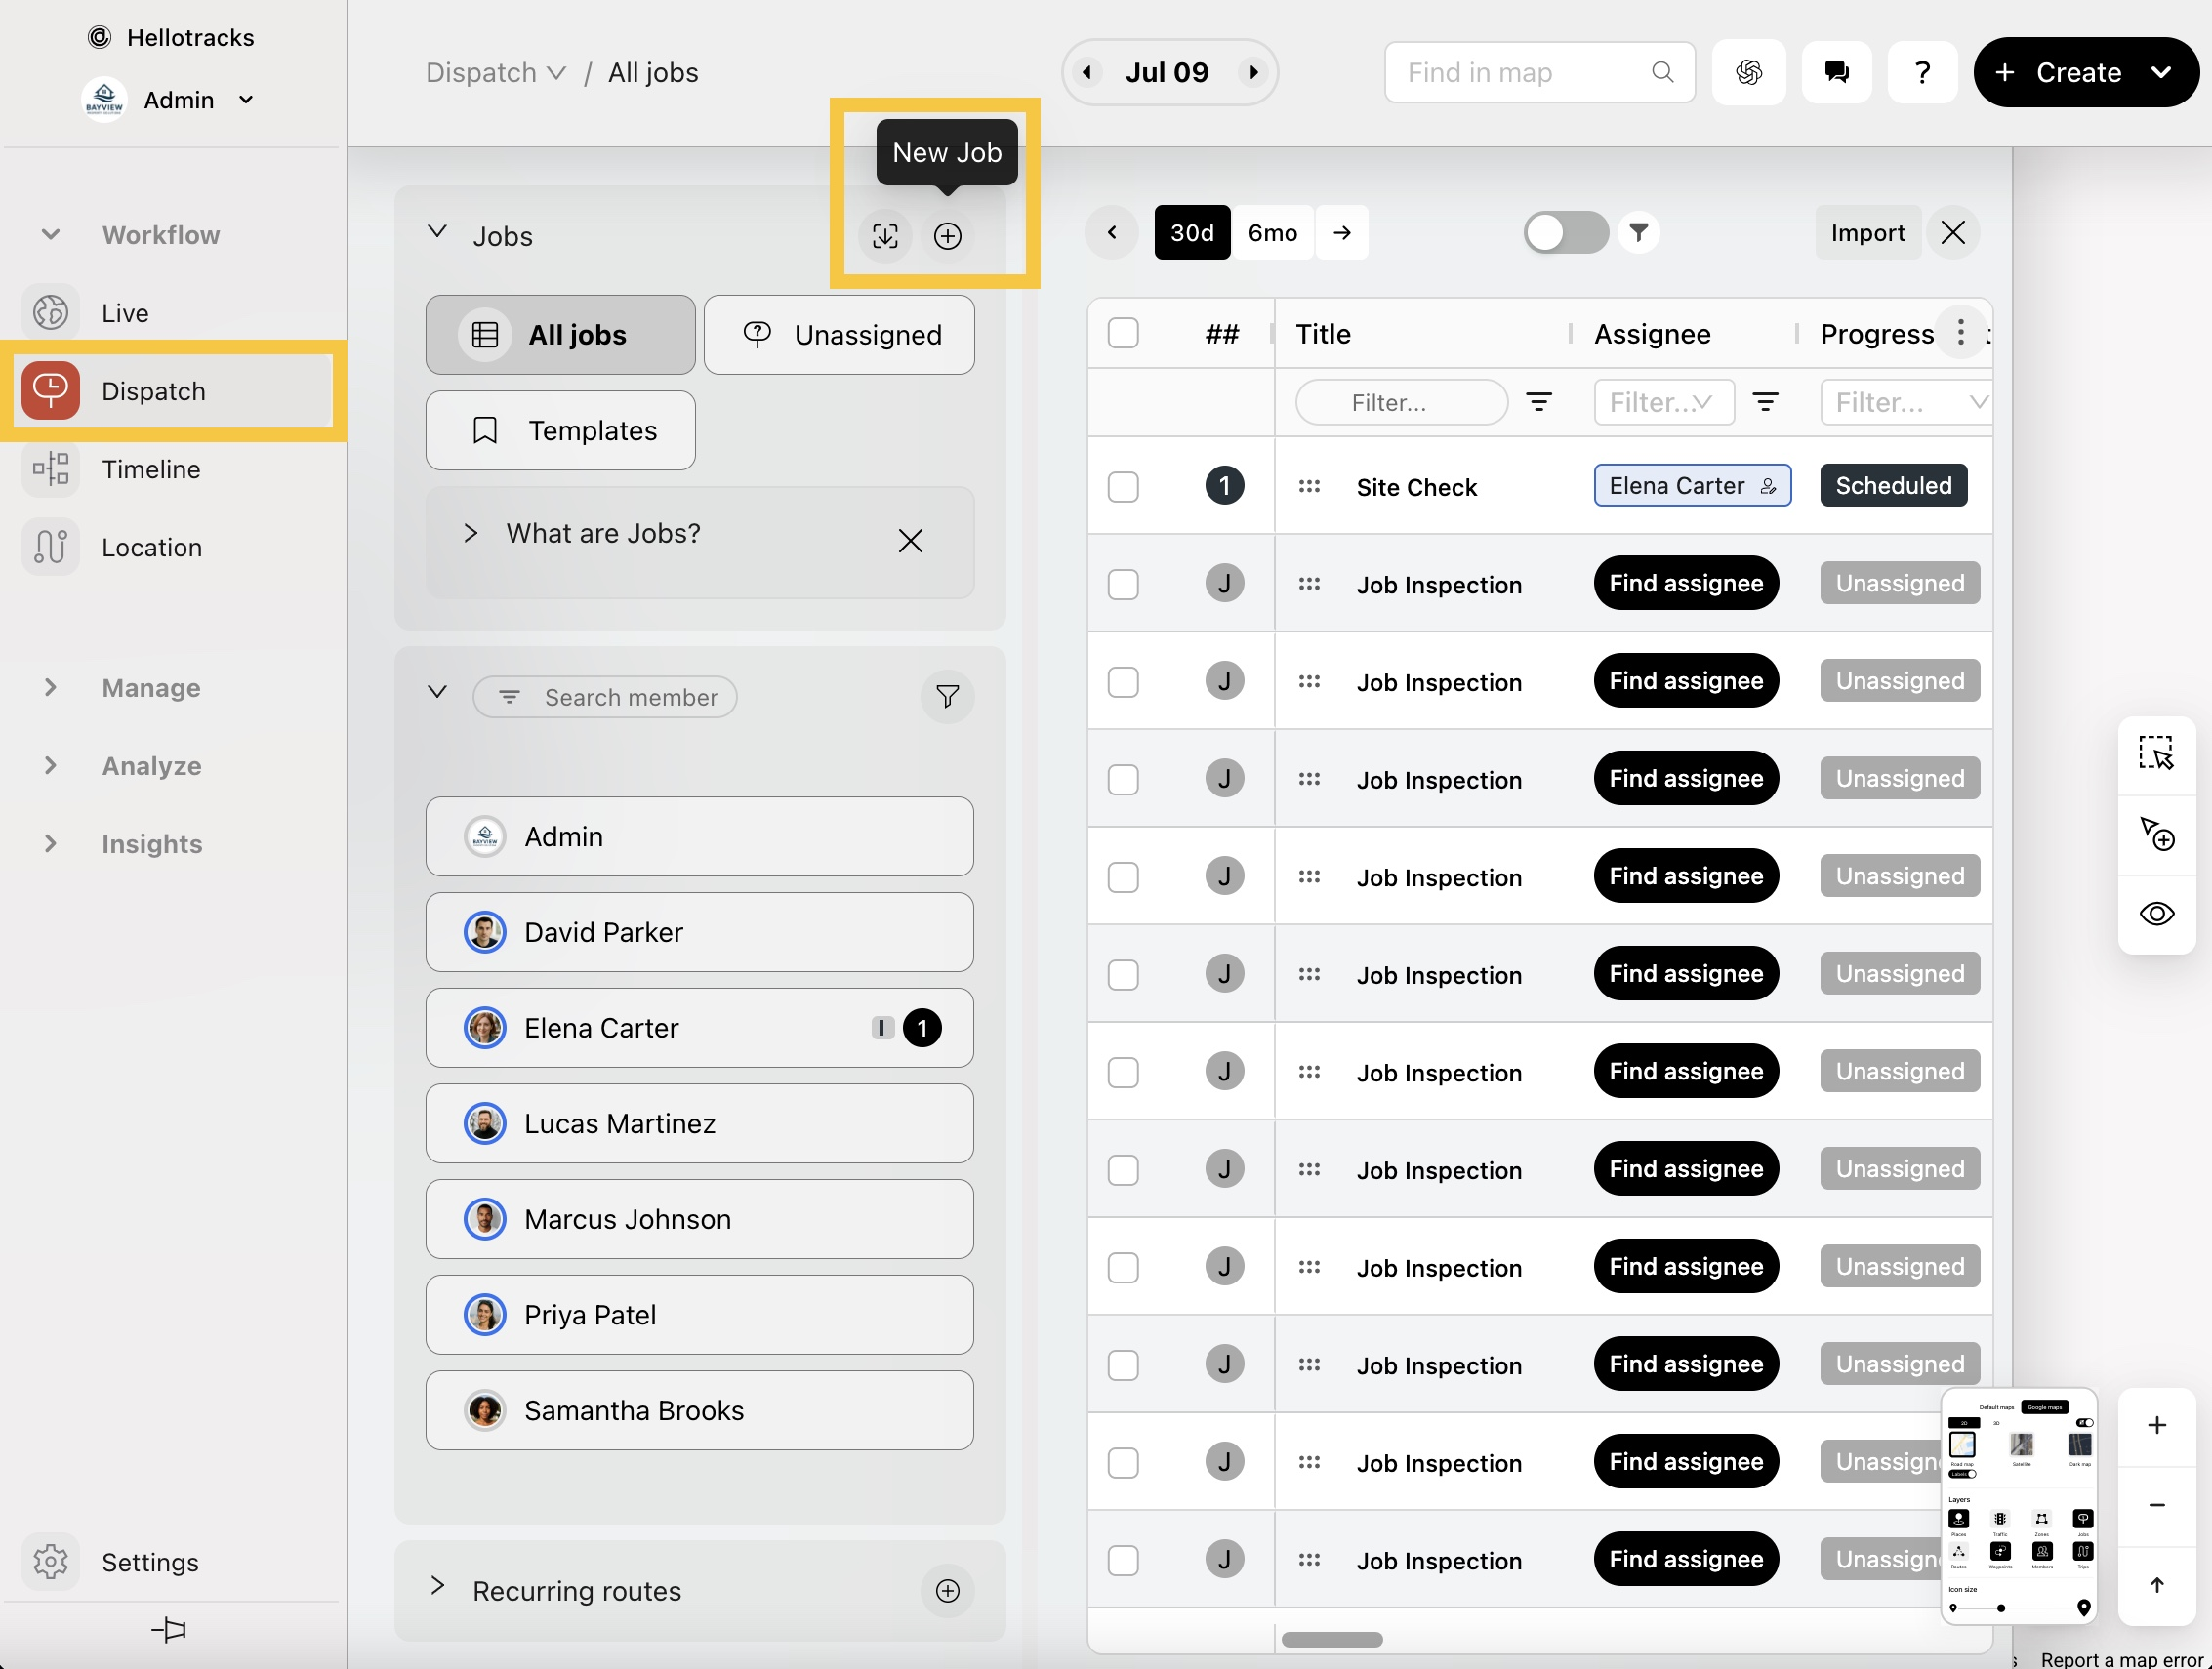Expand the Insights sidebar group
The height and width of the screenshot is (1669, 2212).
pyautogui.click(x=50, y=844)
